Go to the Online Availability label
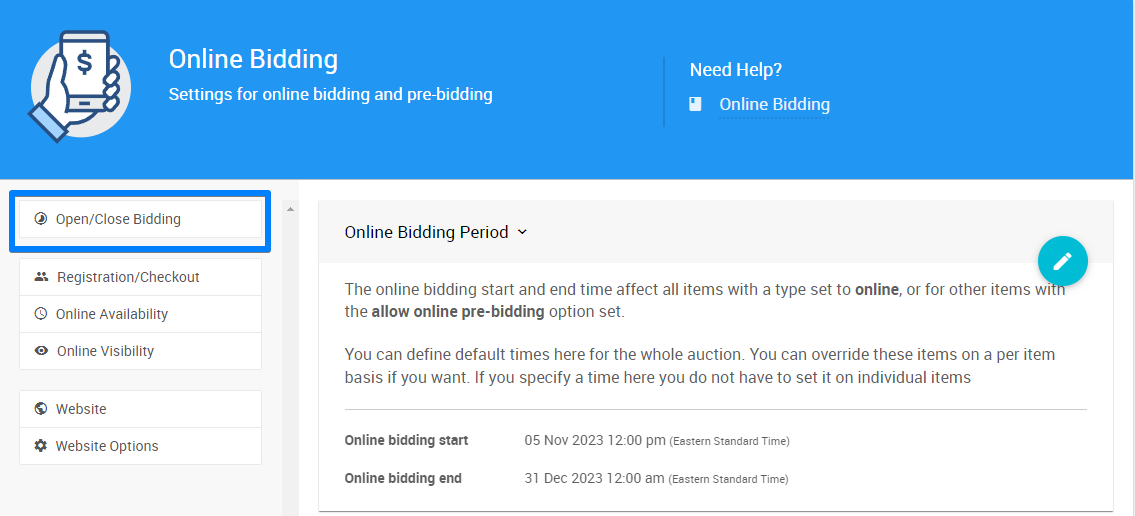Image resolution: width=1135 pixels, height=516 pixels. (x=112, y=314)
